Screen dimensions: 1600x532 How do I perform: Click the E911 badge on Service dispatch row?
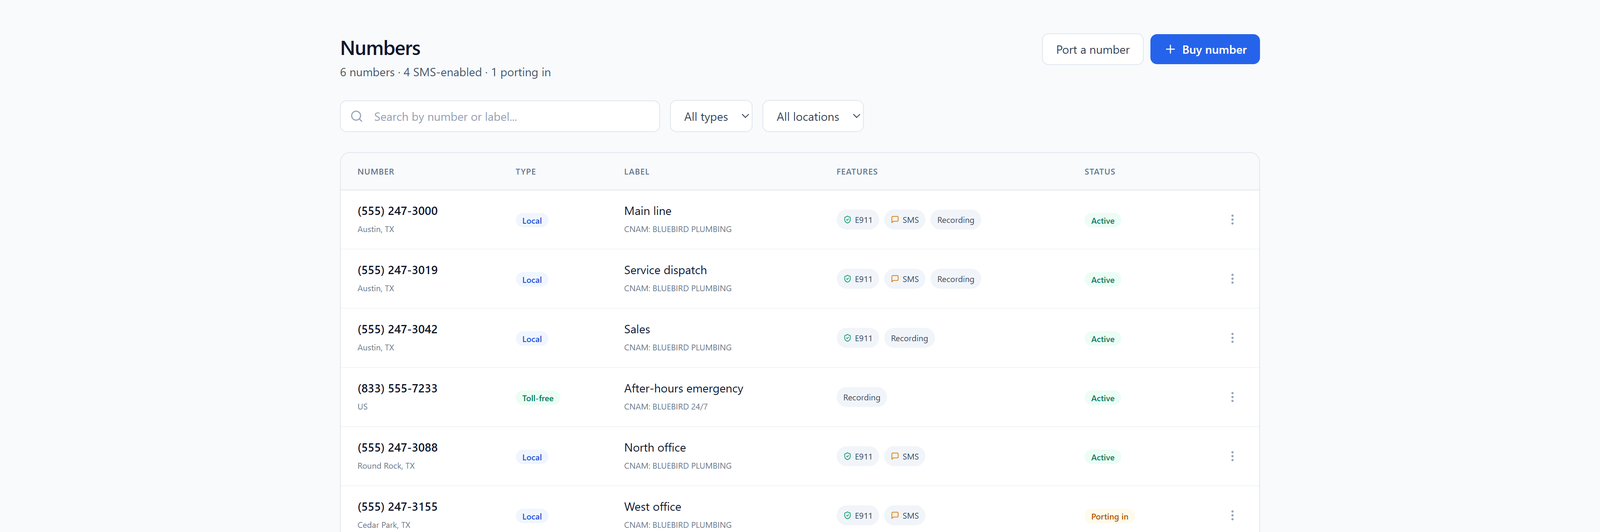tap(858, 279)
